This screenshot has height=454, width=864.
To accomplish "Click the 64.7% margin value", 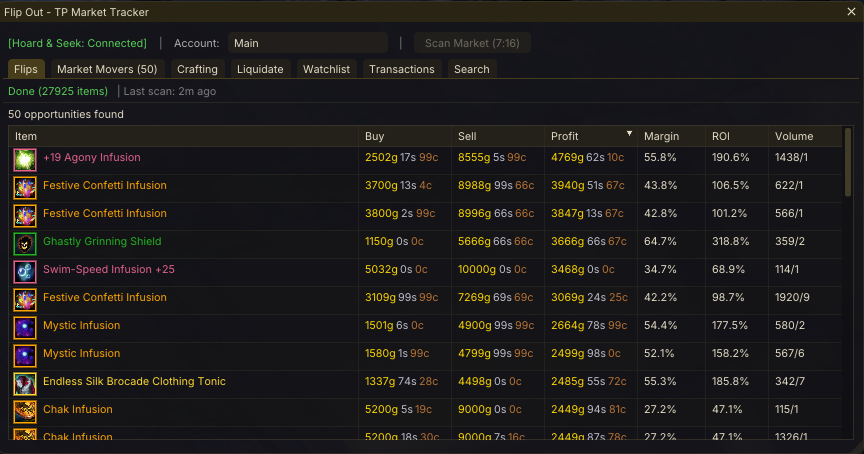I will point(660,241).
